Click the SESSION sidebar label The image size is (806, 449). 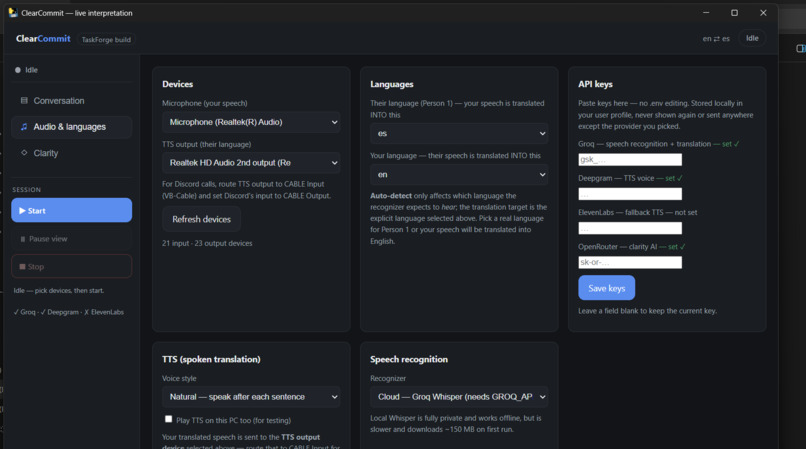pos(27,190)
